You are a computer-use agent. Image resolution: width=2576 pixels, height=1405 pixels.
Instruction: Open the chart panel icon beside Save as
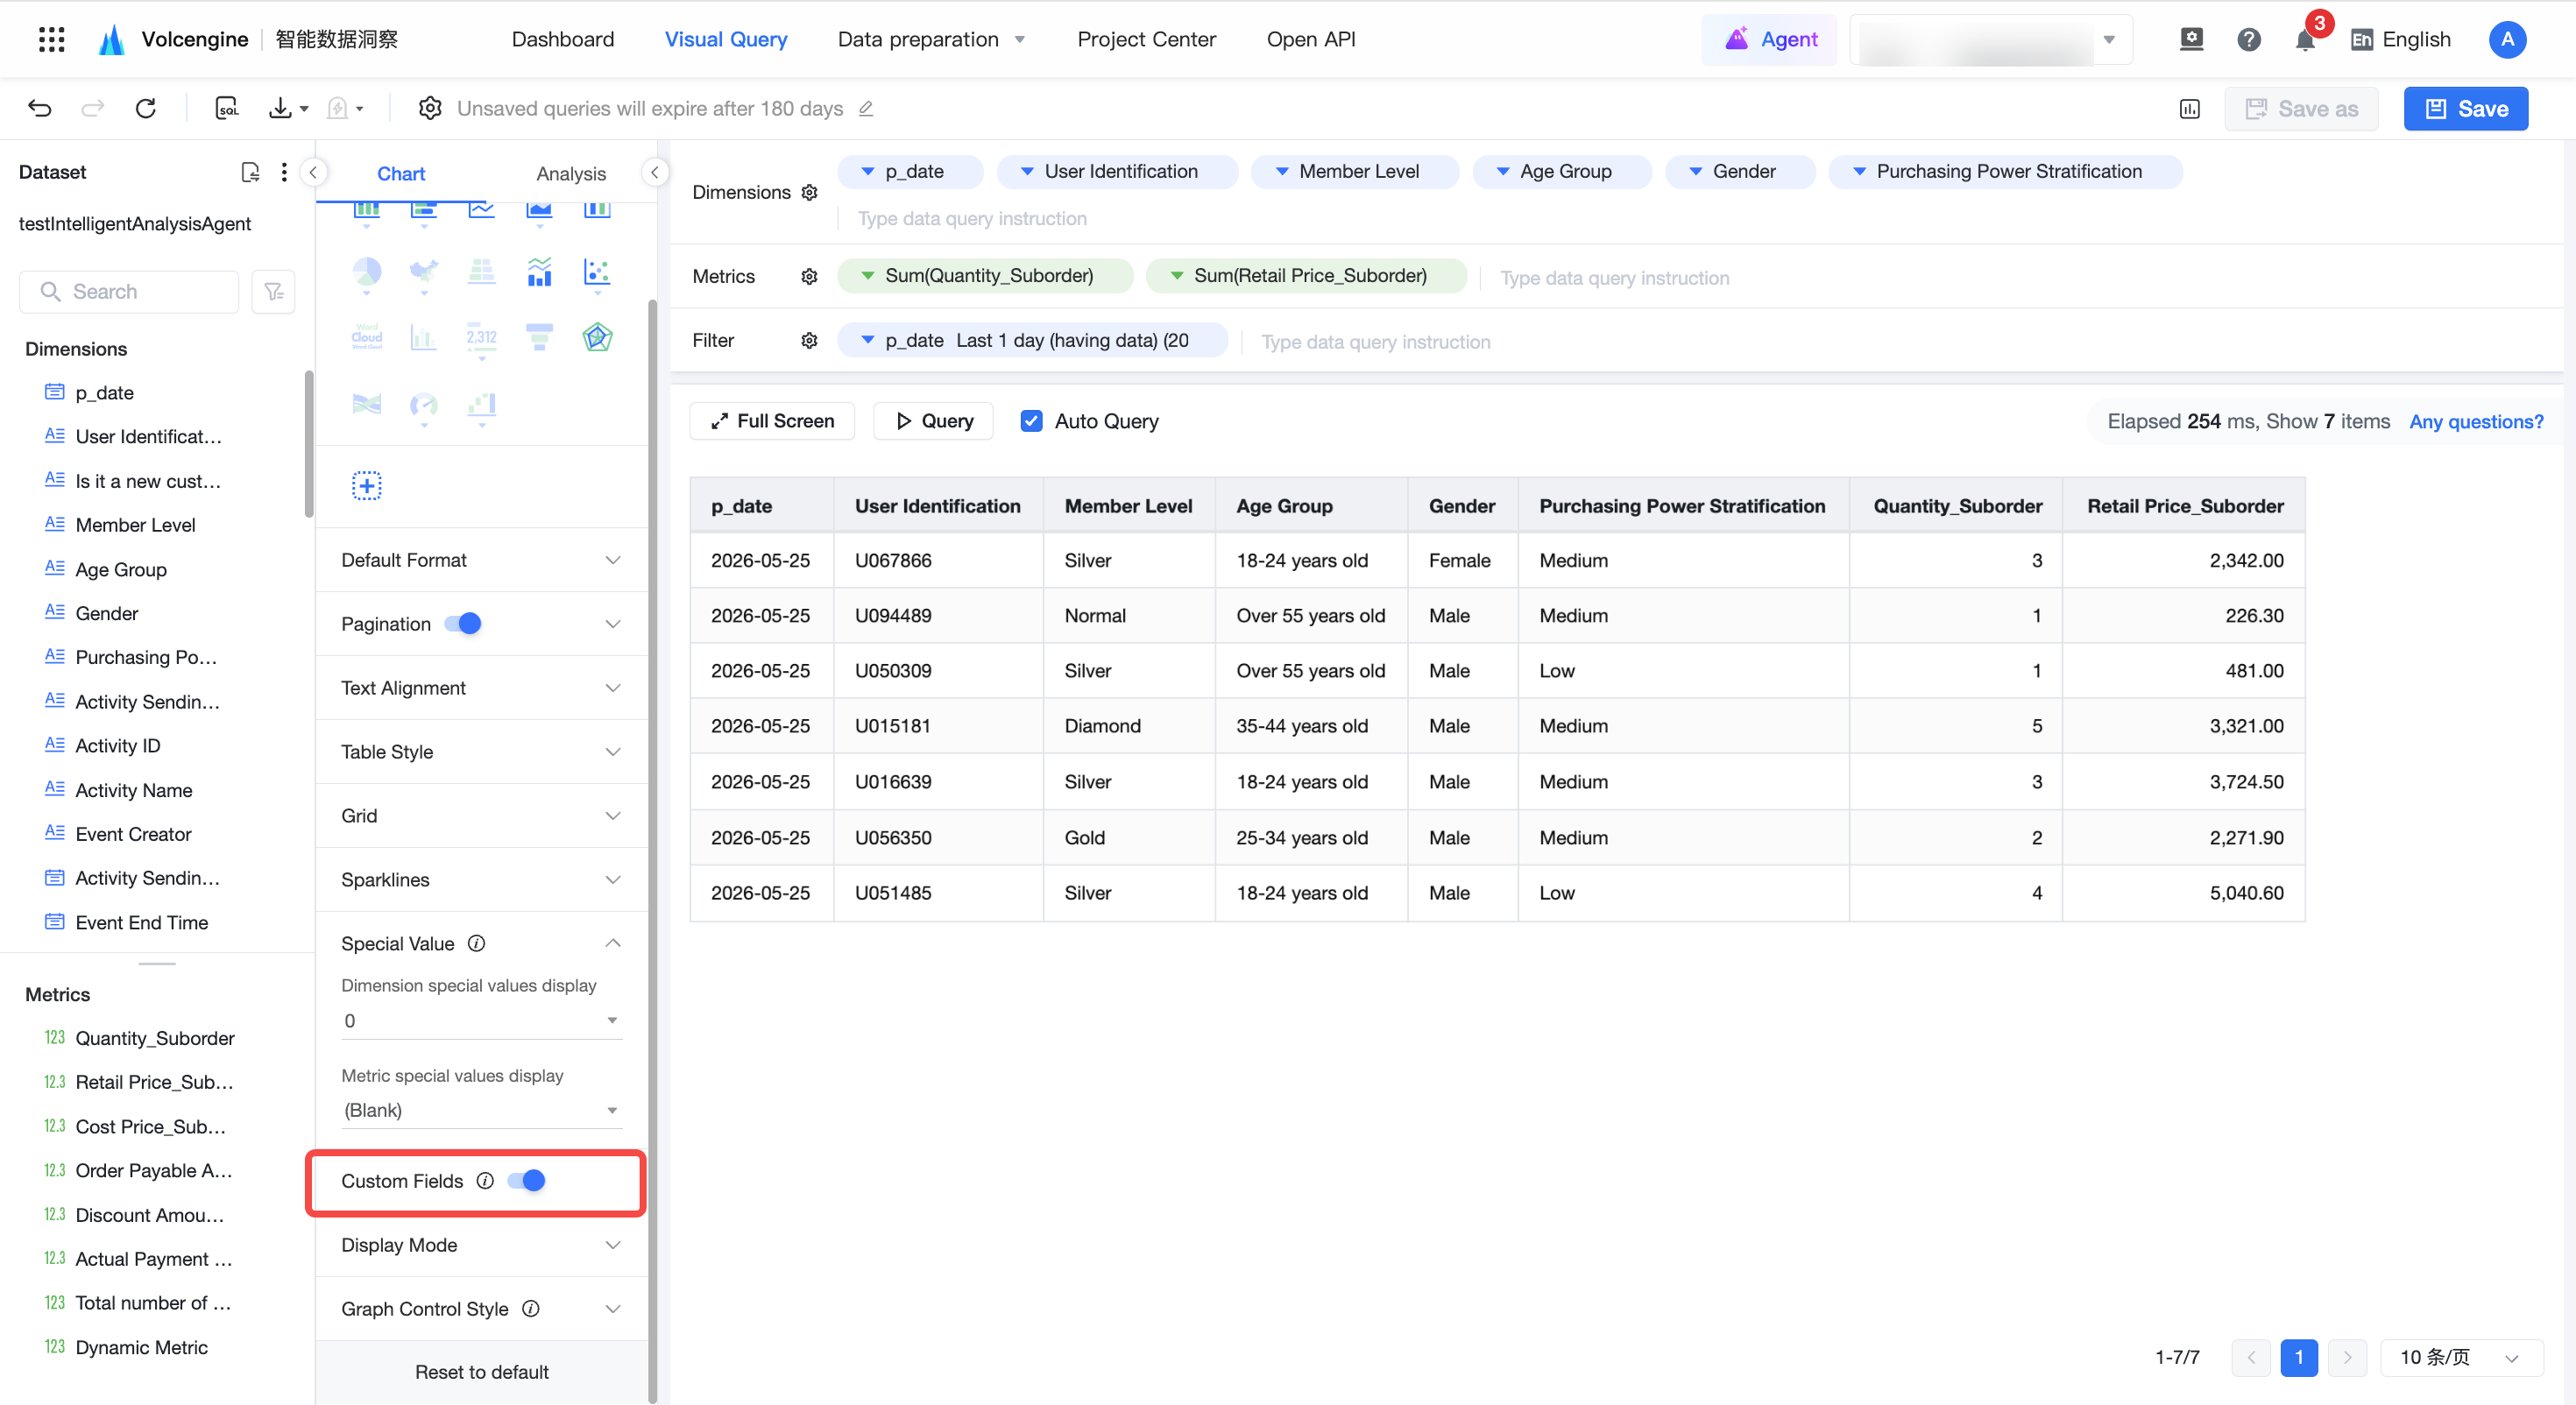(2189, 109)
